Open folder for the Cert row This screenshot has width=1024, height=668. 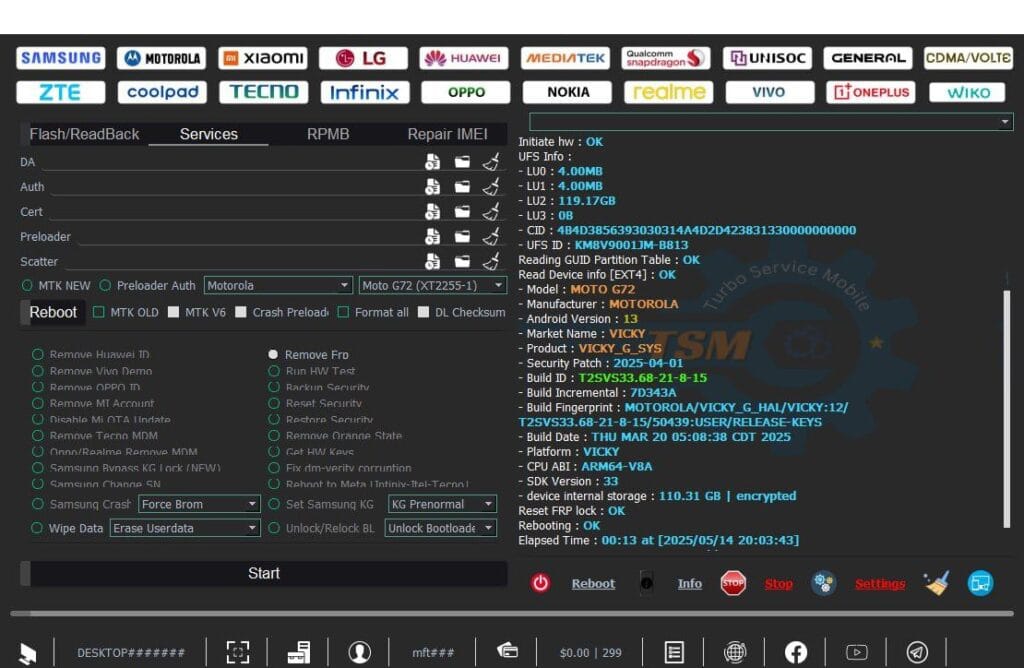462,212
